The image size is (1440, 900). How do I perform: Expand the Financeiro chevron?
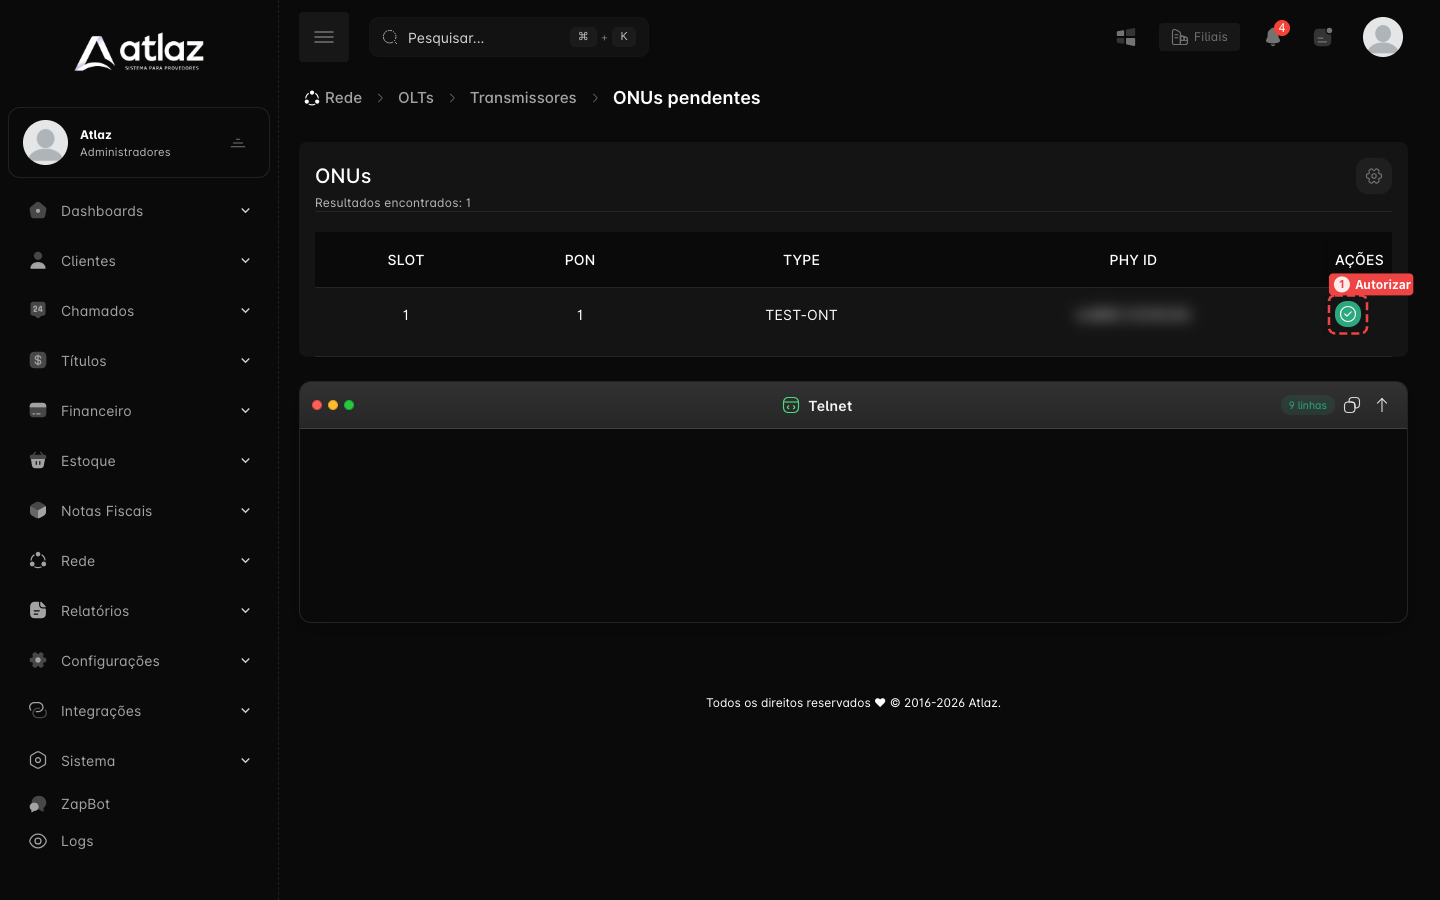[x=245, y=411]
